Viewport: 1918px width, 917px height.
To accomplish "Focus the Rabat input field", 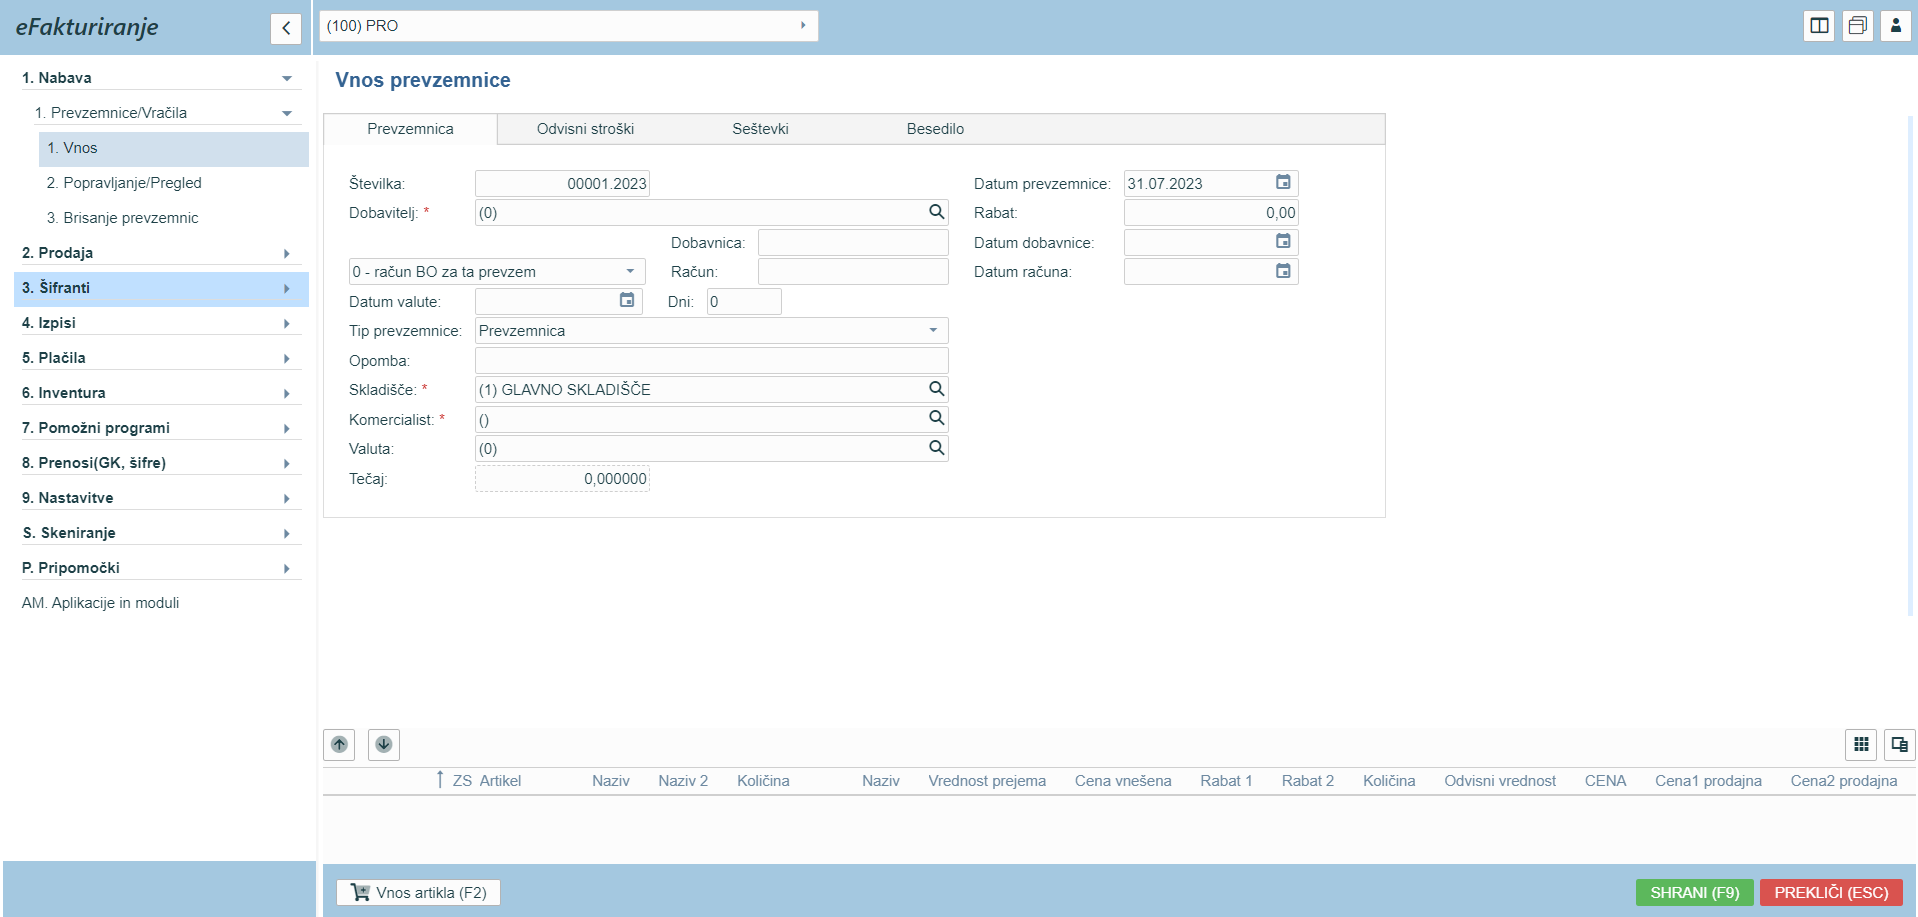I will (x=1211, y=213).
